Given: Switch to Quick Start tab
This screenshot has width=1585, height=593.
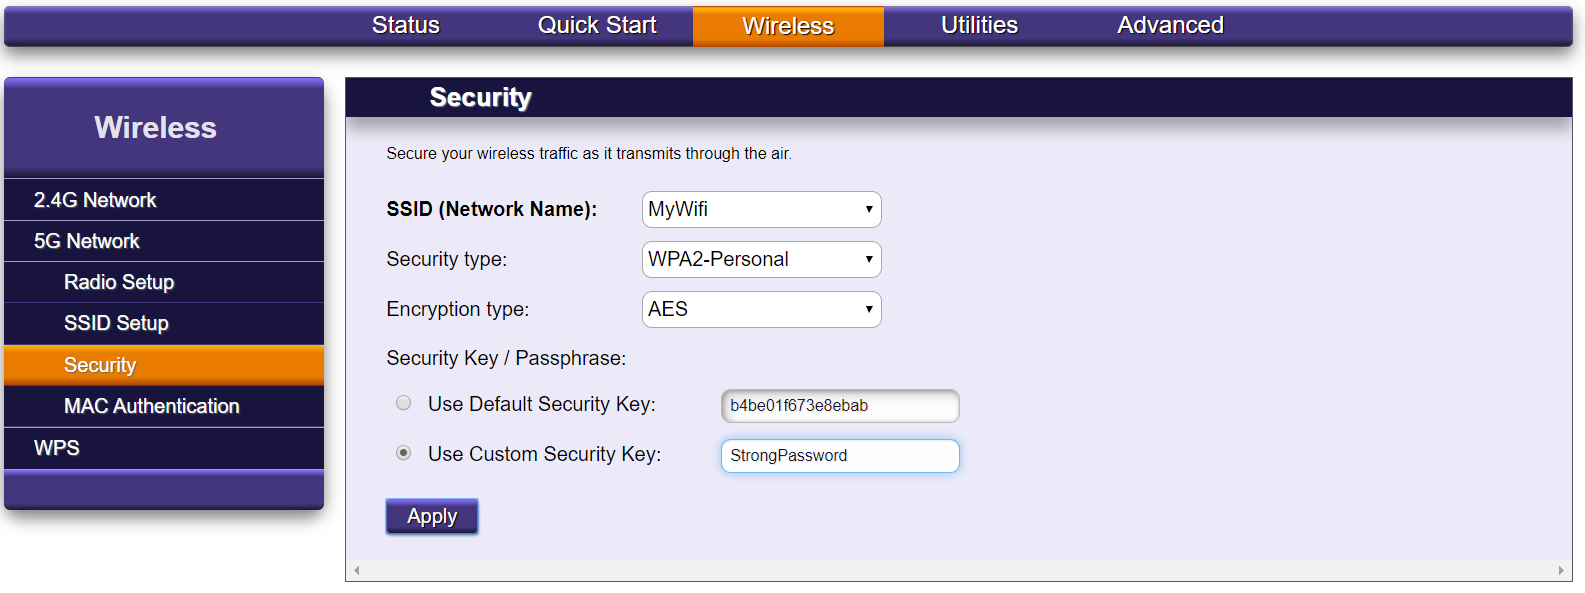Looking at the screenshot, I should [597, 26].
